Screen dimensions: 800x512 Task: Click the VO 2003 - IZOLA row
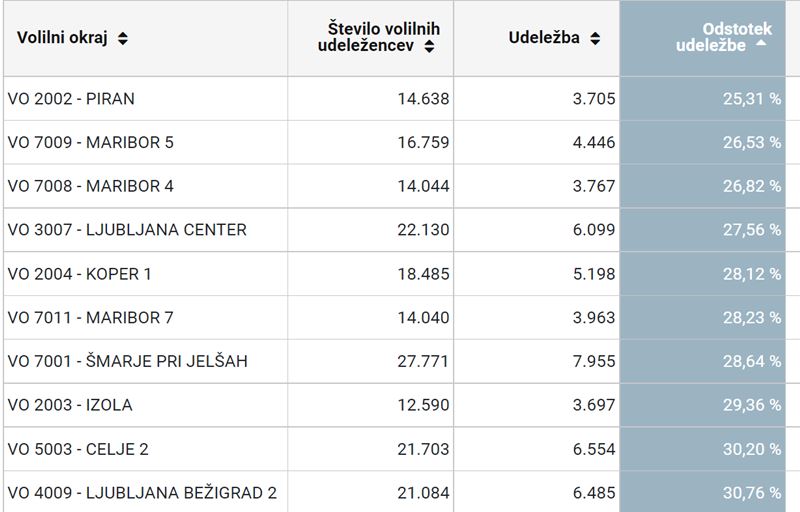pyautogui.click(x=70, y=405)
